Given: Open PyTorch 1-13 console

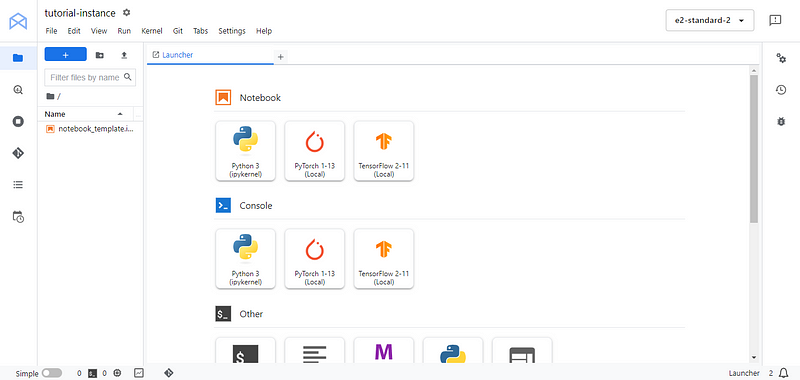Looking at the screenshot, I should coord(315,259).
